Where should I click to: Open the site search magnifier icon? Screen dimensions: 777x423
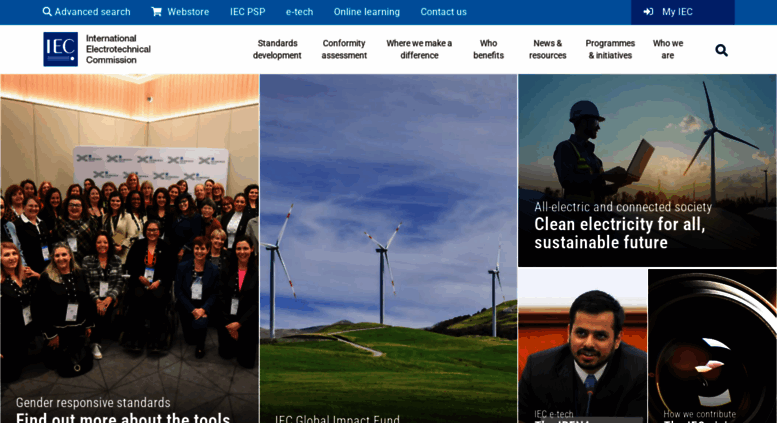[x=722, y=50]
